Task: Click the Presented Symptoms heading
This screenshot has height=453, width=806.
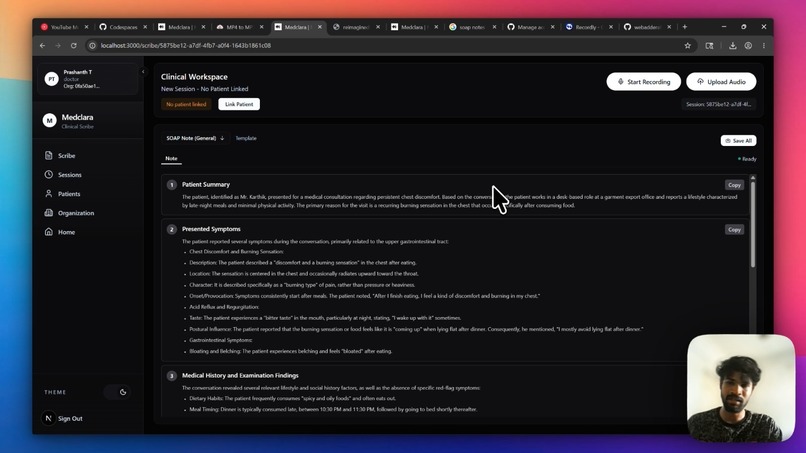Action: pyautogui.click(x=211, y=229)
